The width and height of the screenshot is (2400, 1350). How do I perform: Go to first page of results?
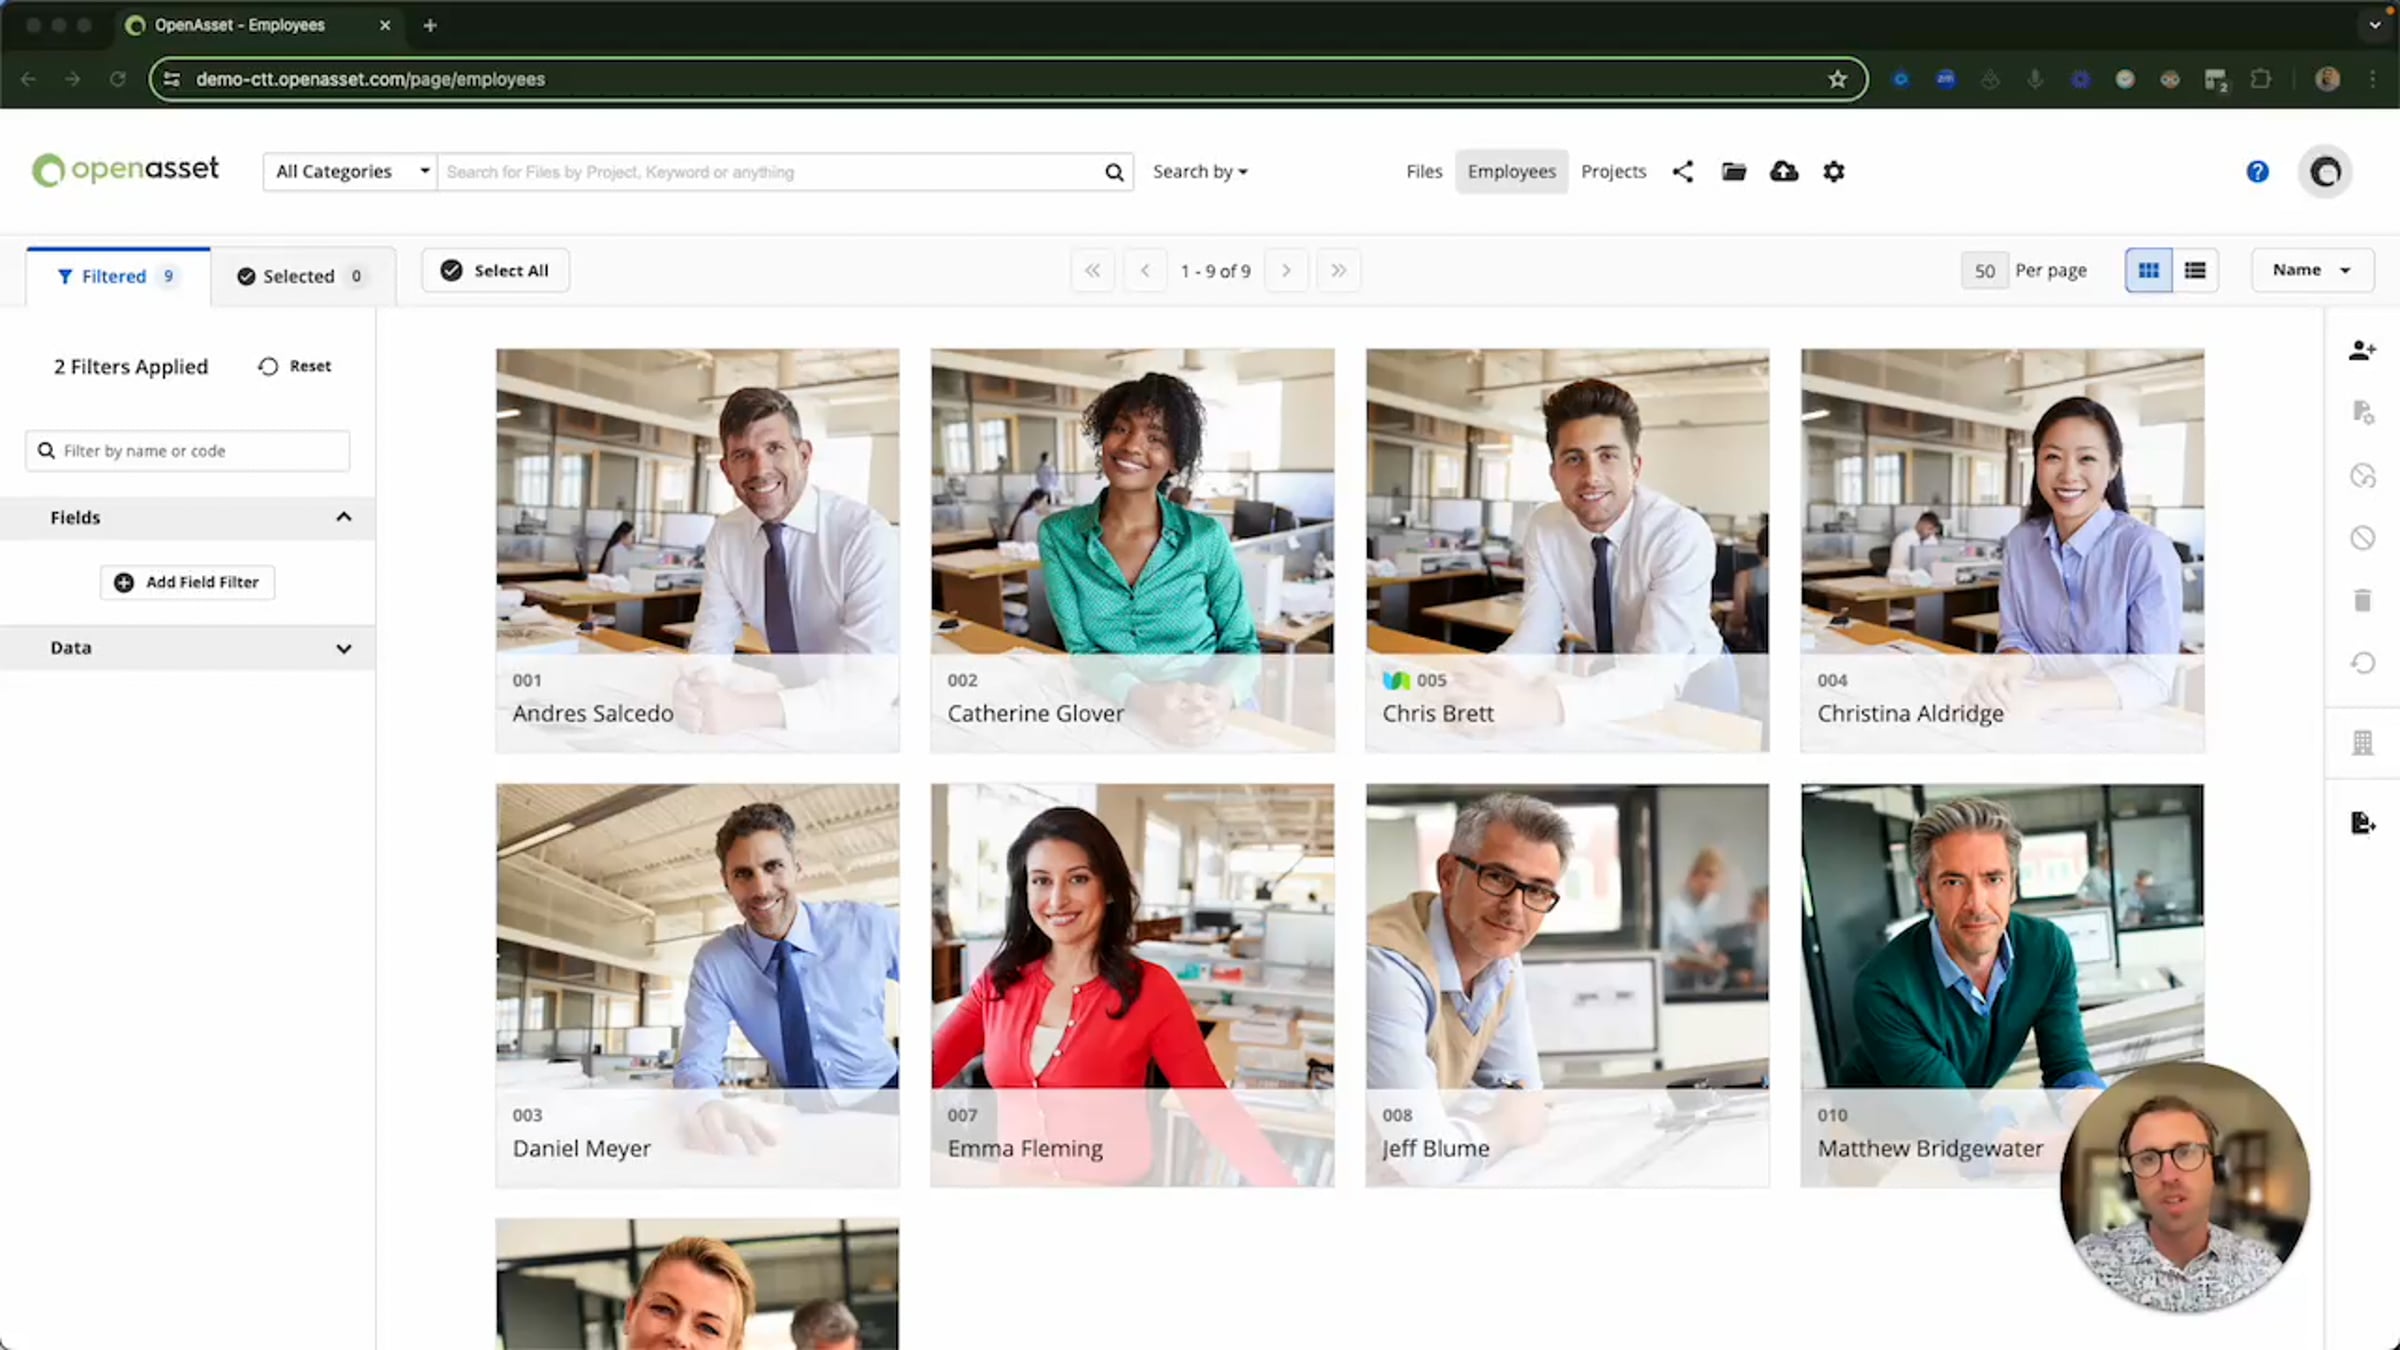[x=1093, y=271]
